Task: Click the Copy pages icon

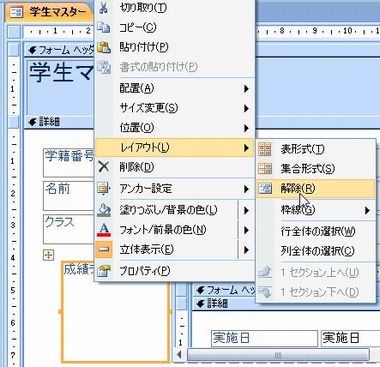Action: 104,28
